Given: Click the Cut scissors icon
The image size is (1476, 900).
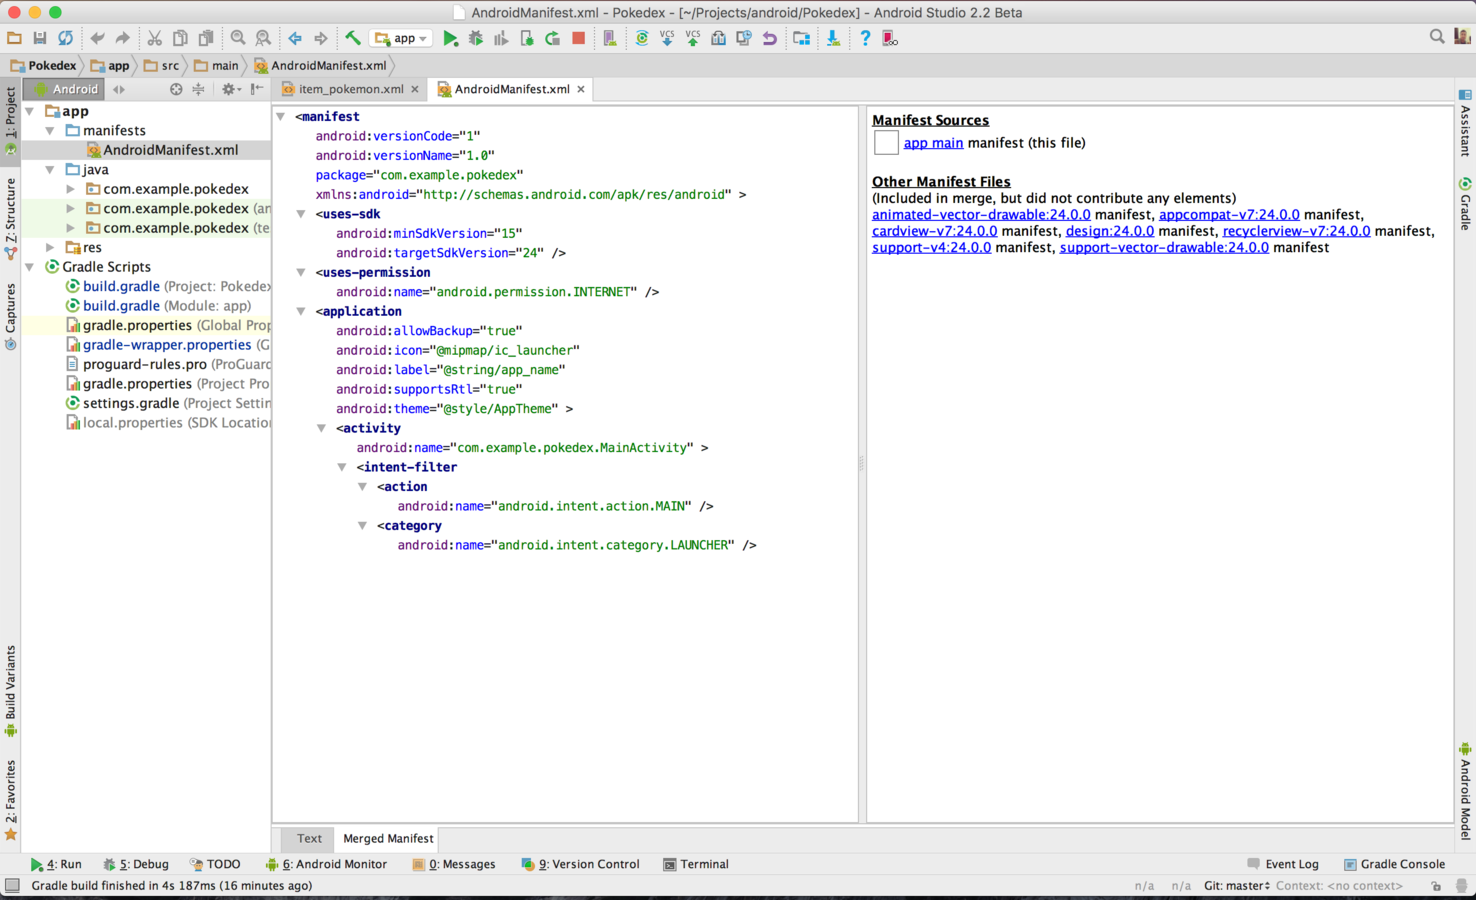Looking at the screenshot, I should [x=154, y=38].
